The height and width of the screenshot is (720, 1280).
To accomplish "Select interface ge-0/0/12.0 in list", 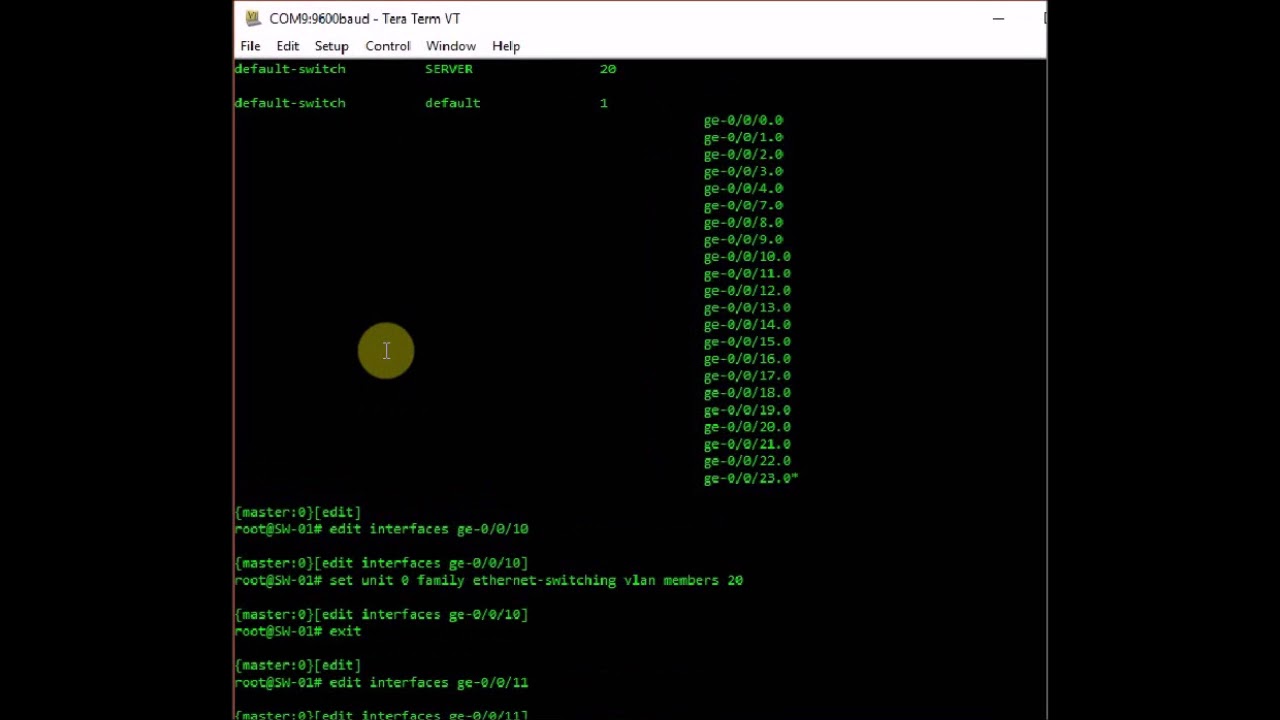I will coord(747,290).
